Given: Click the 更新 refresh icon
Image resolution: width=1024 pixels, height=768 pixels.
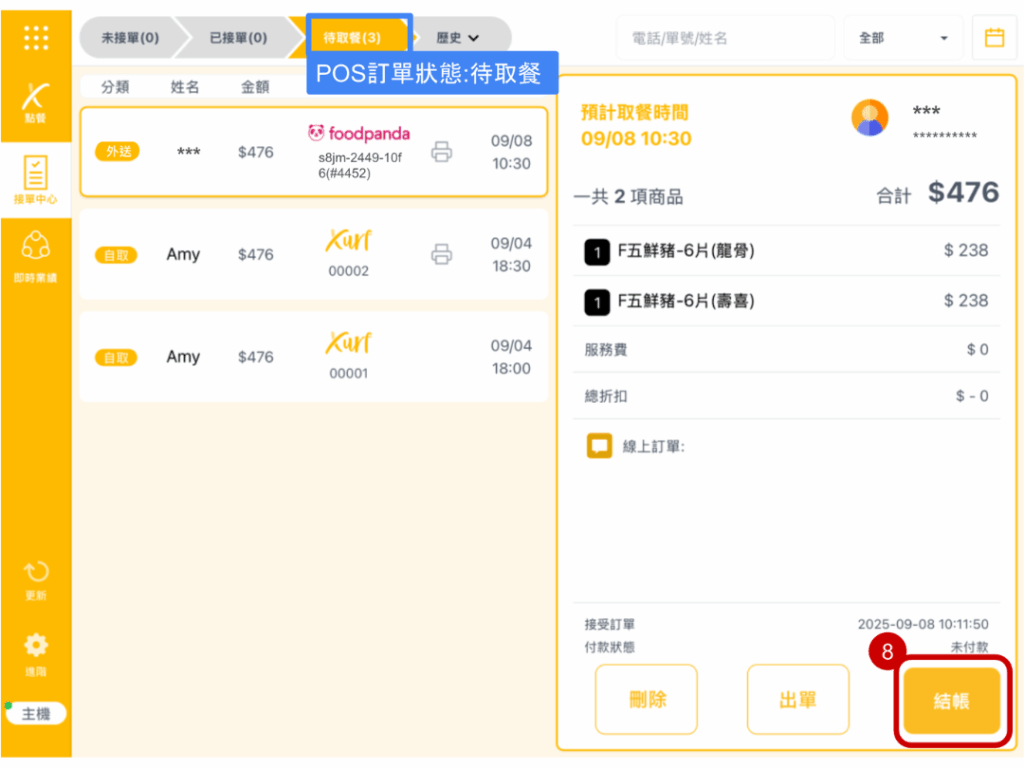Looking at the screenshot, I should tap(36, 580).
